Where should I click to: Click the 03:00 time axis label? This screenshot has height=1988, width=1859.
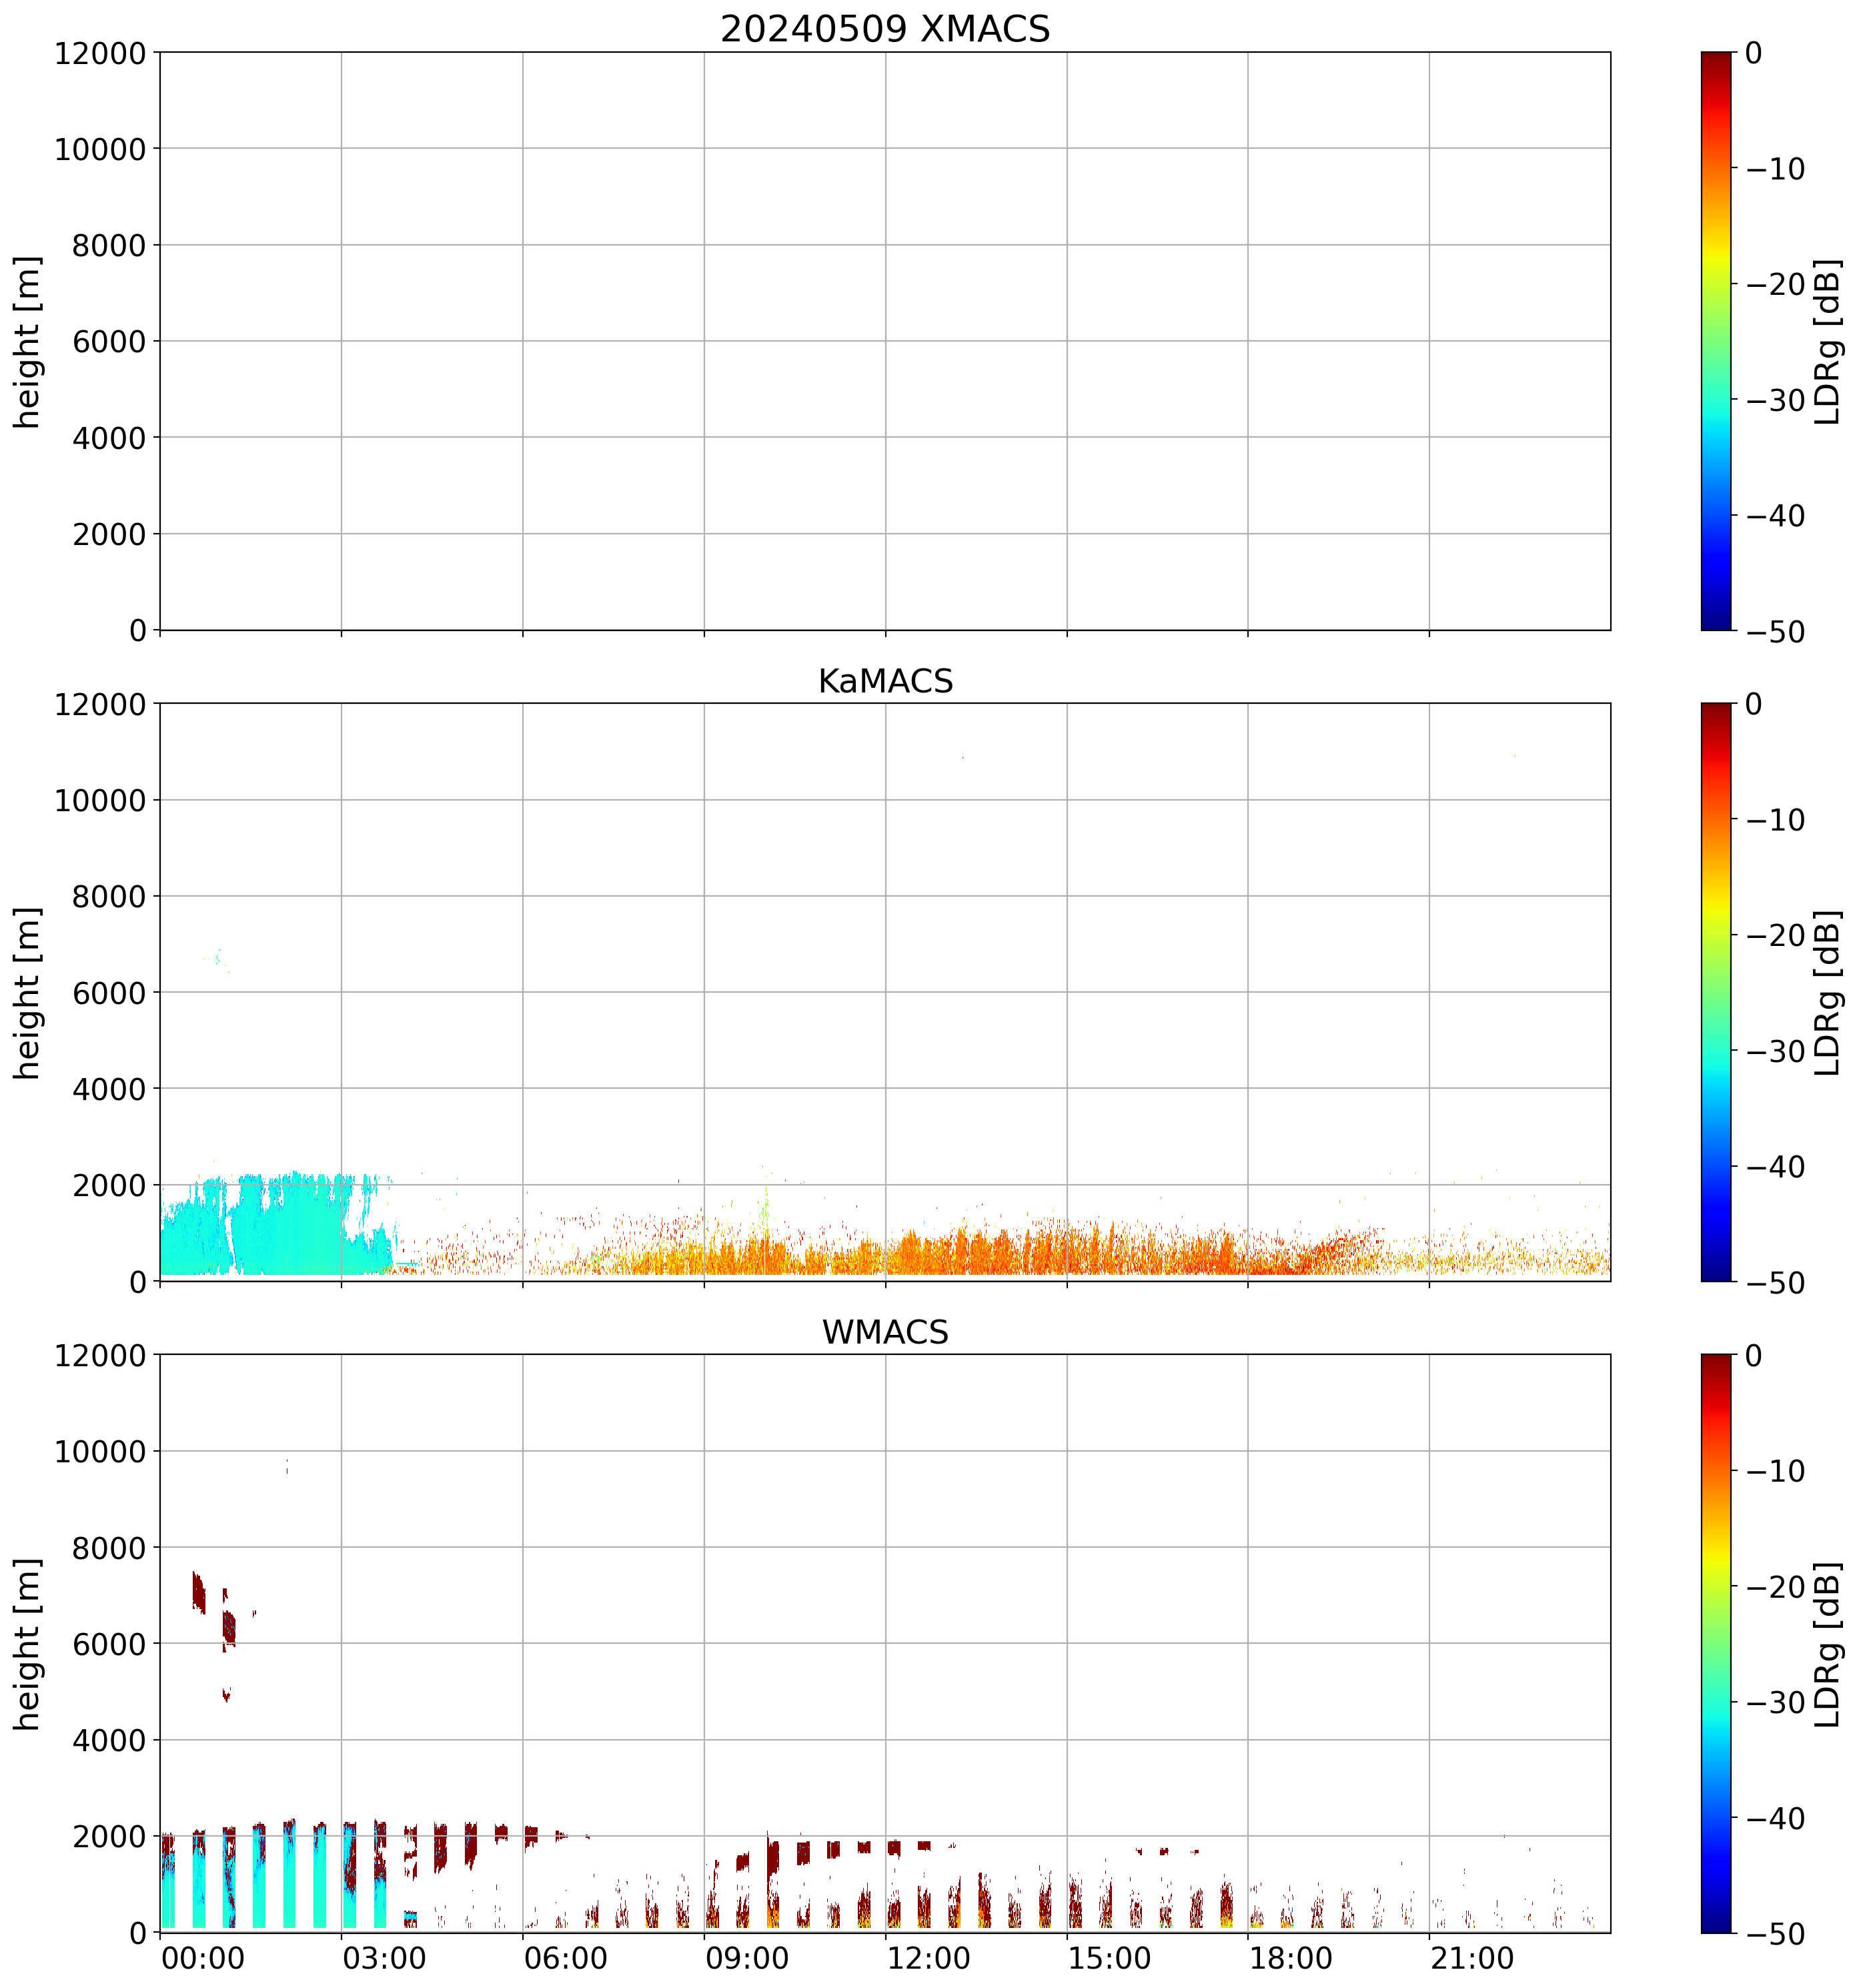pyautogui.click(x=384, y=1958)
